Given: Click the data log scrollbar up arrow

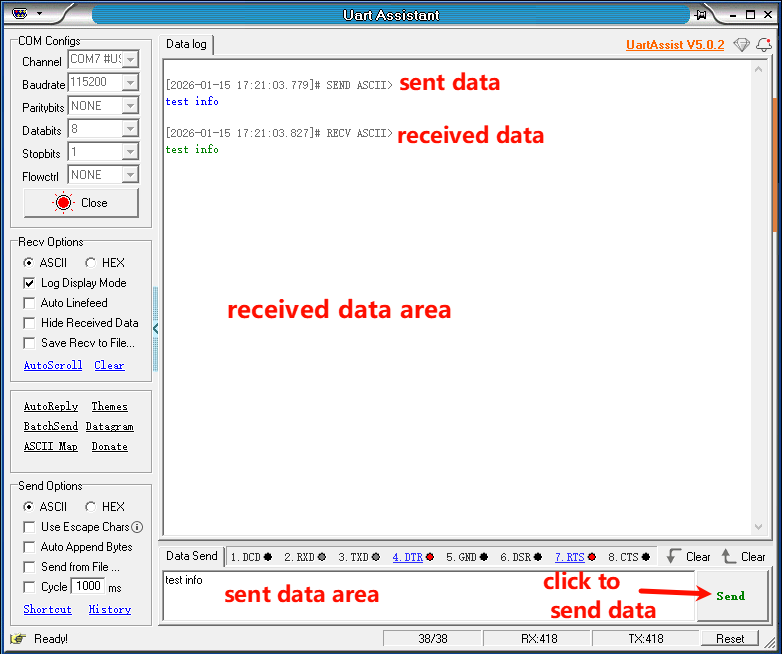Looking at the screenshot, I should click(759, 70).
